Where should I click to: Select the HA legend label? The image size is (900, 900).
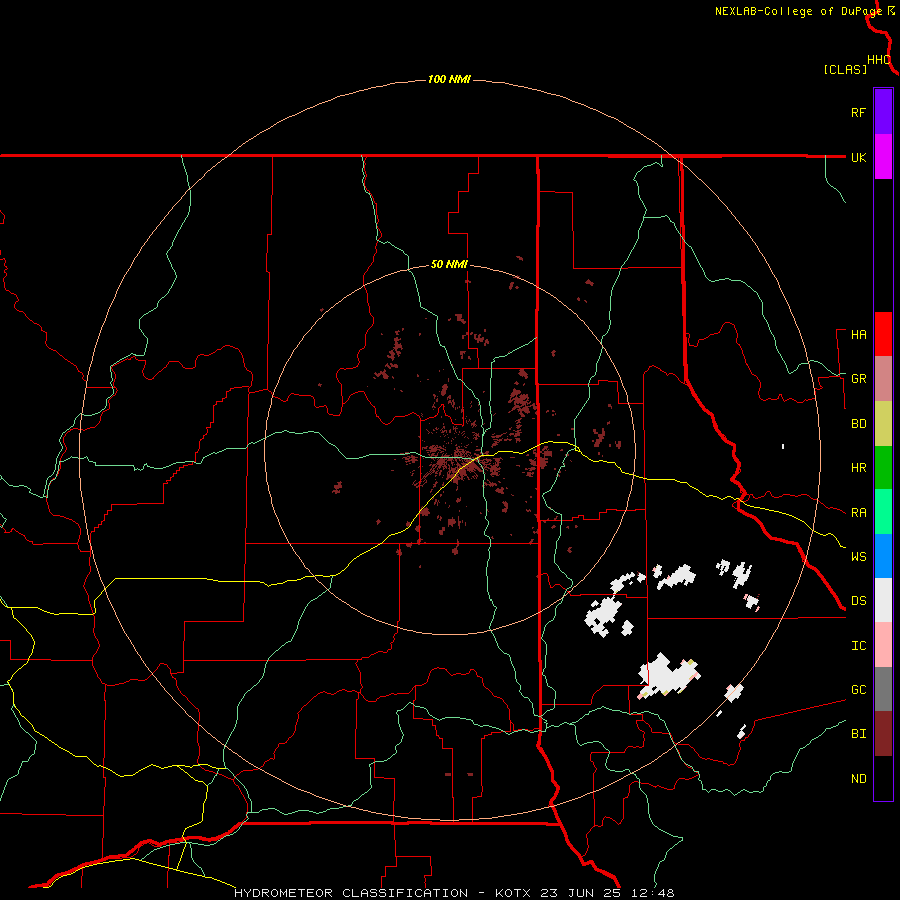[x=858, y=335]
